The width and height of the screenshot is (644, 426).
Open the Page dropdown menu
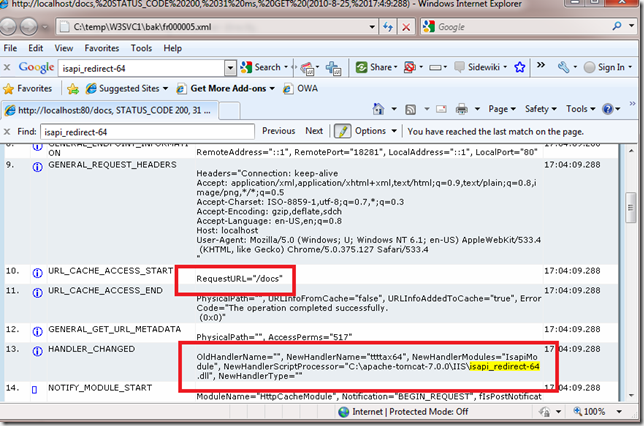501,109
